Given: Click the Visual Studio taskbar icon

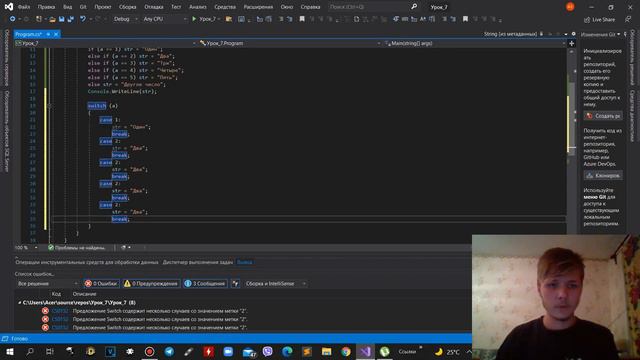Looking at the screenshot, I should (x=365, y=351).
